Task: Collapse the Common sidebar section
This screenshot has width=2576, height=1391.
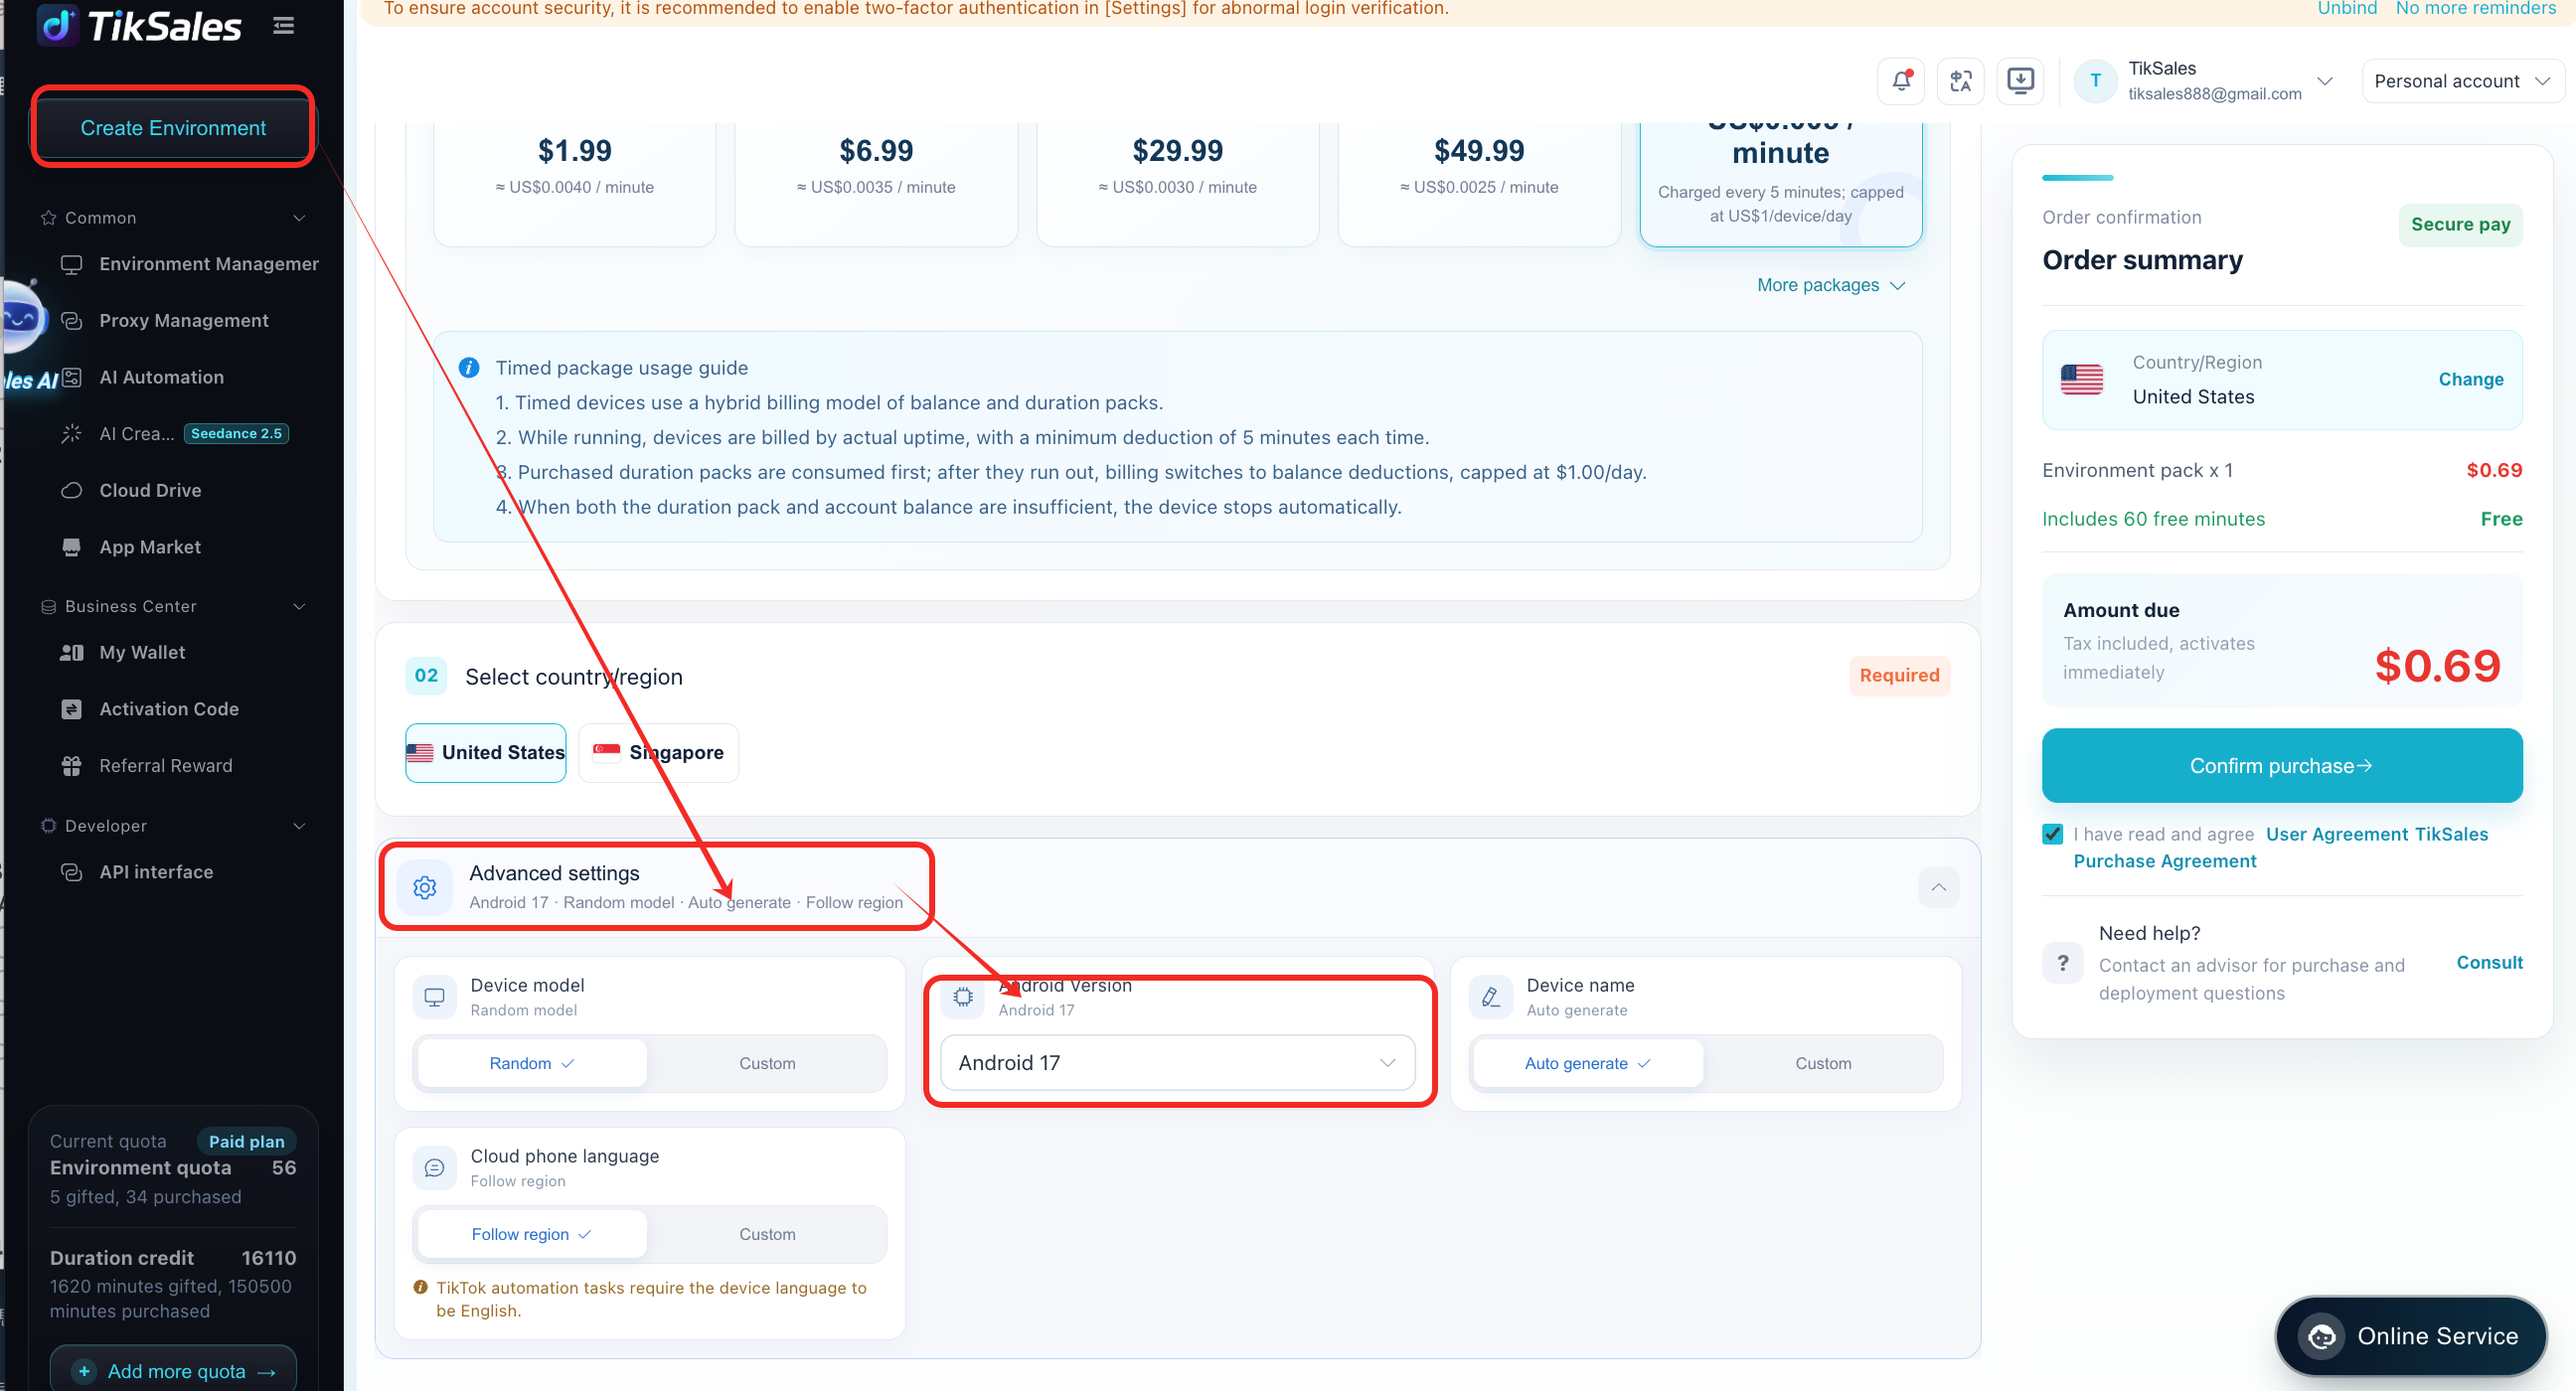Action: (299, 218)
